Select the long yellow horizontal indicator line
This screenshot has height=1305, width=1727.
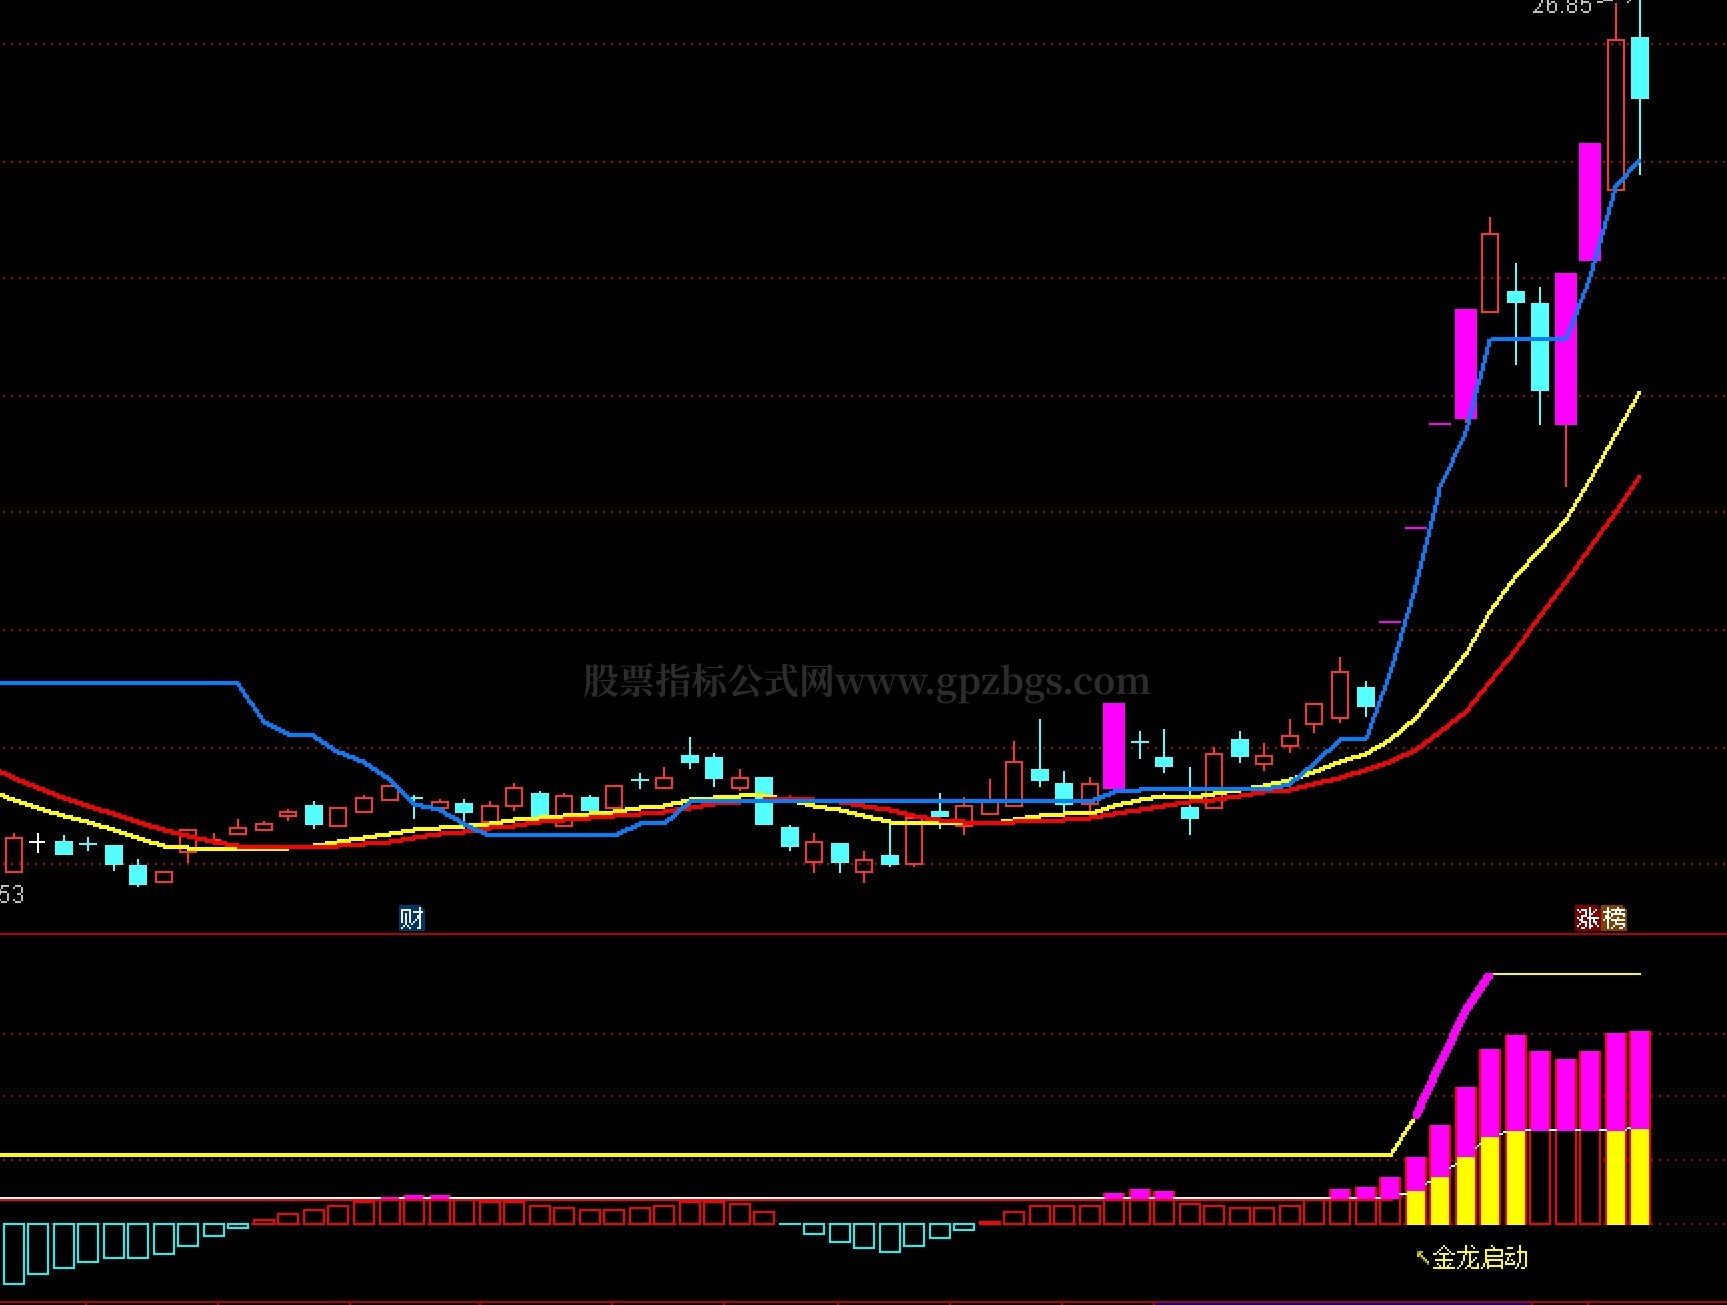click(x=695, y=1155)
